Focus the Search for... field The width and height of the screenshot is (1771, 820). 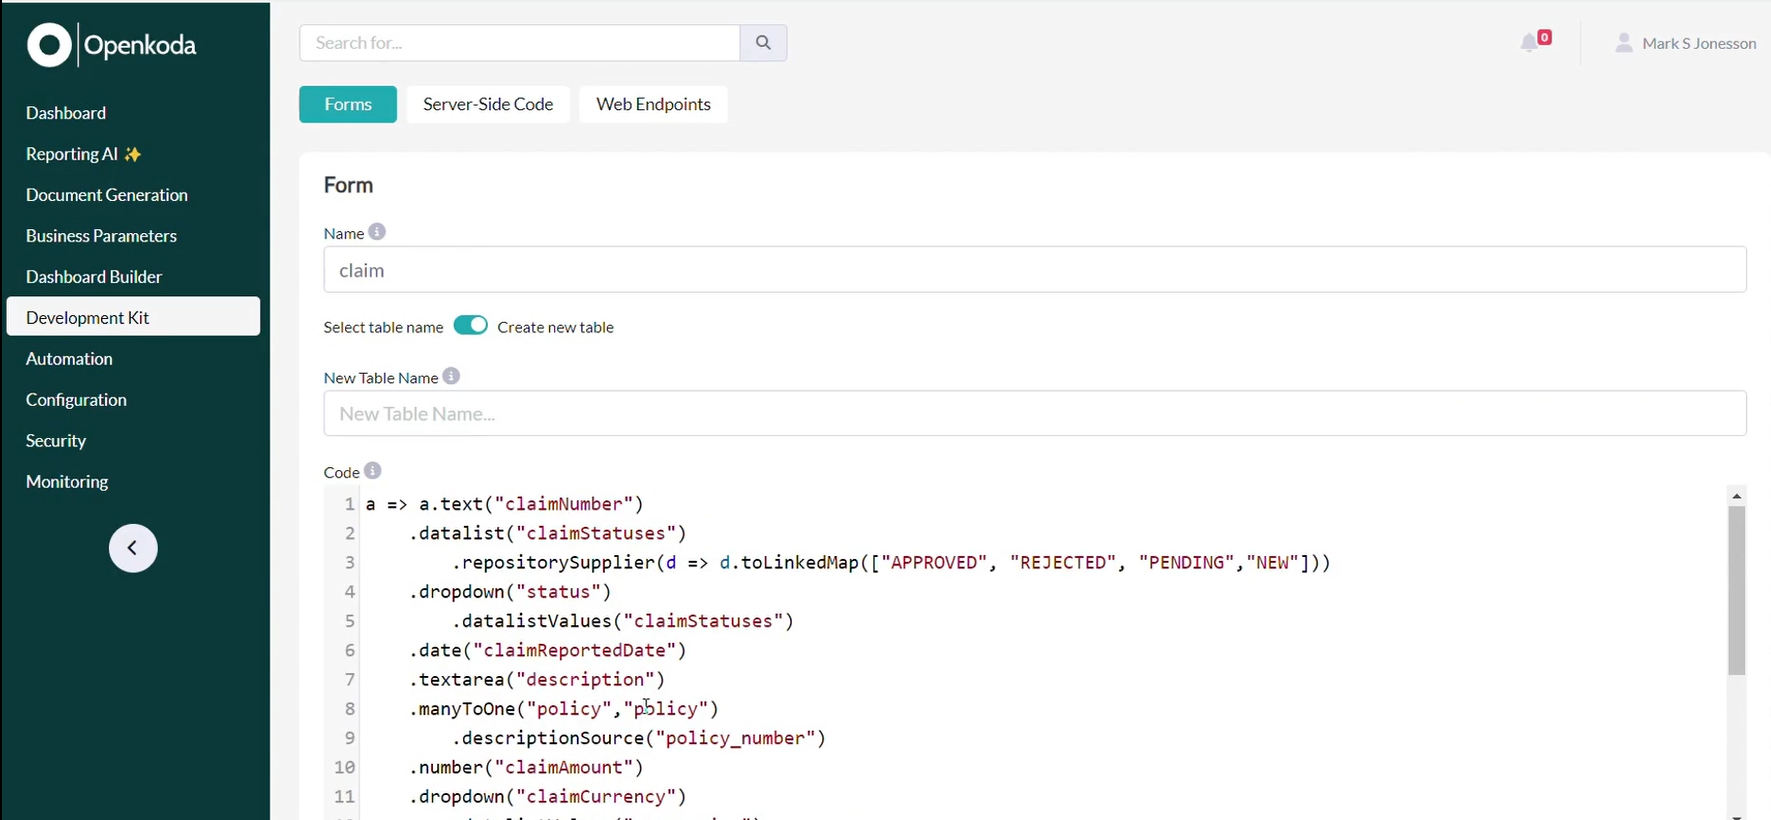pos(520,43)
